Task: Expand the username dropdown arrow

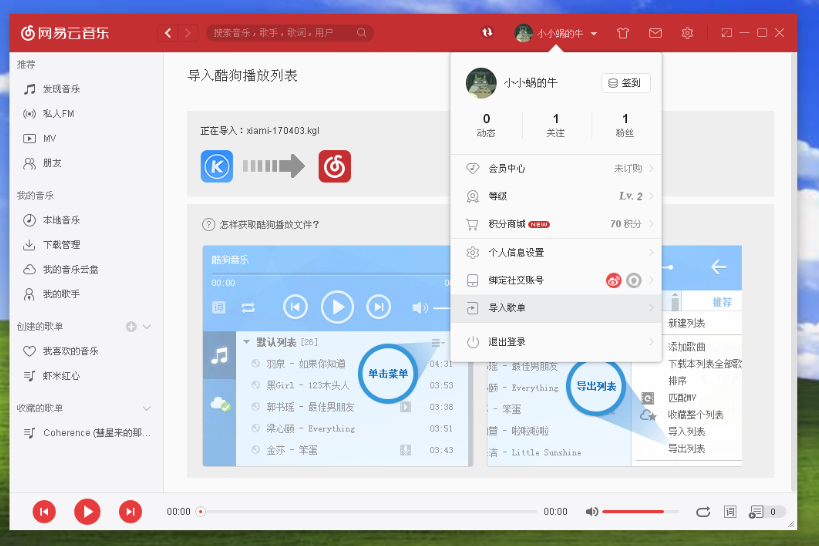Action: pyautogui.click(x=594, y=33)
